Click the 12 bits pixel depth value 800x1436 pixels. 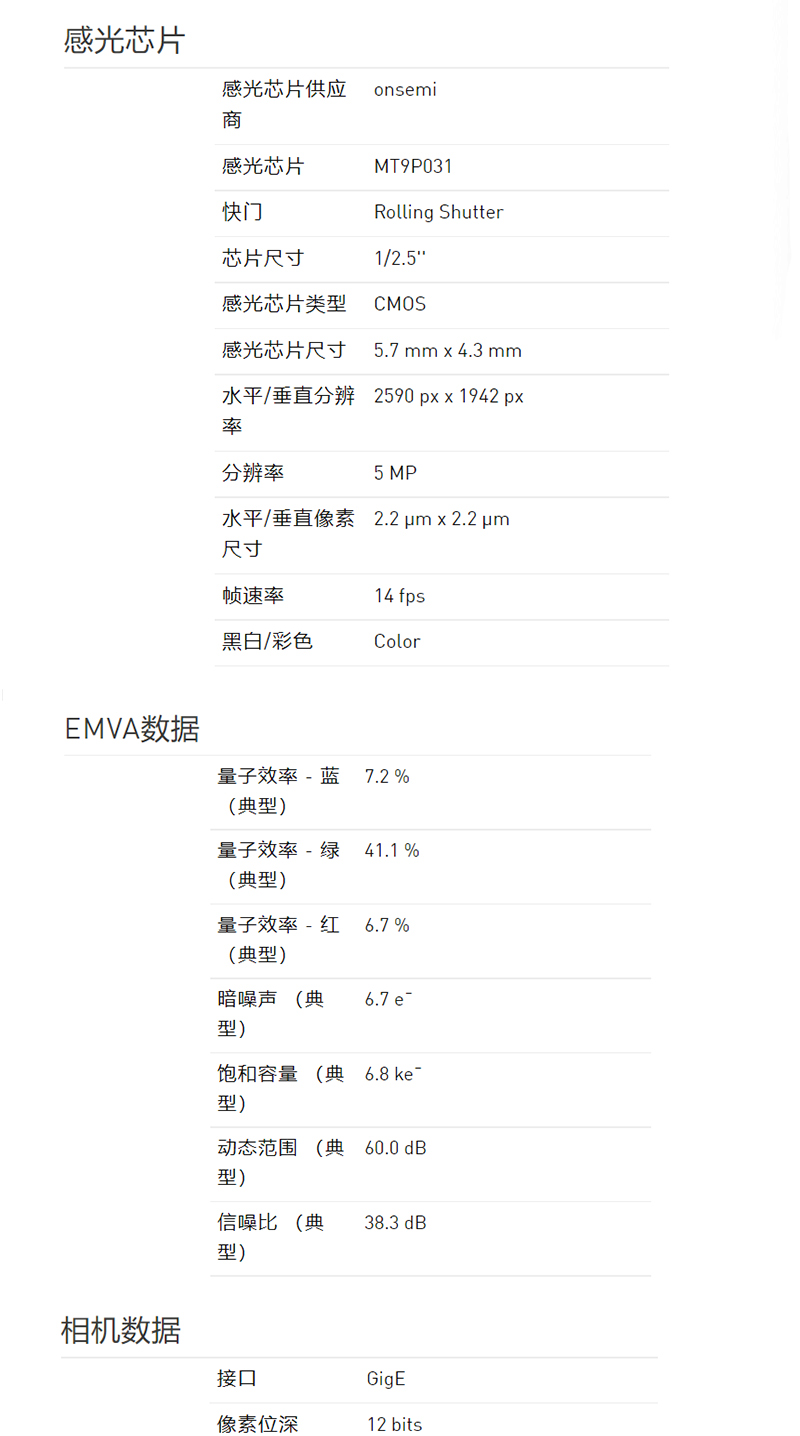click(x=394, y=1425)
